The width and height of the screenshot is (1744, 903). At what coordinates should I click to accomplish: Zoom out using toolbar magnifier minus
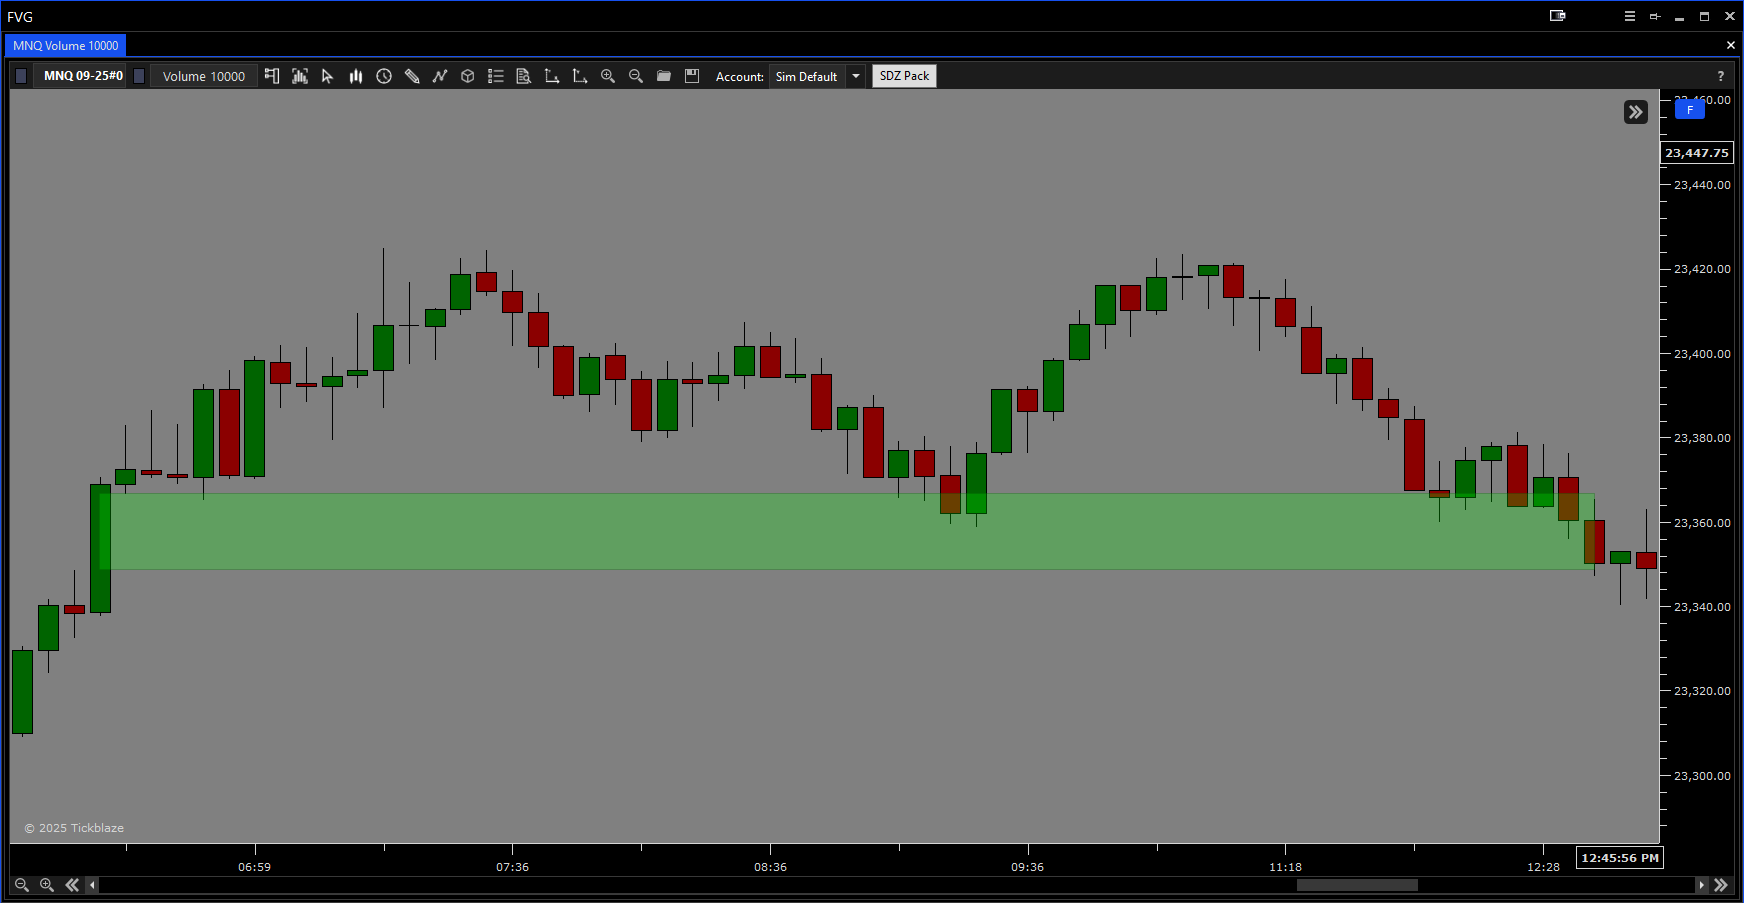pyautogui.click(x=636, y=76)
